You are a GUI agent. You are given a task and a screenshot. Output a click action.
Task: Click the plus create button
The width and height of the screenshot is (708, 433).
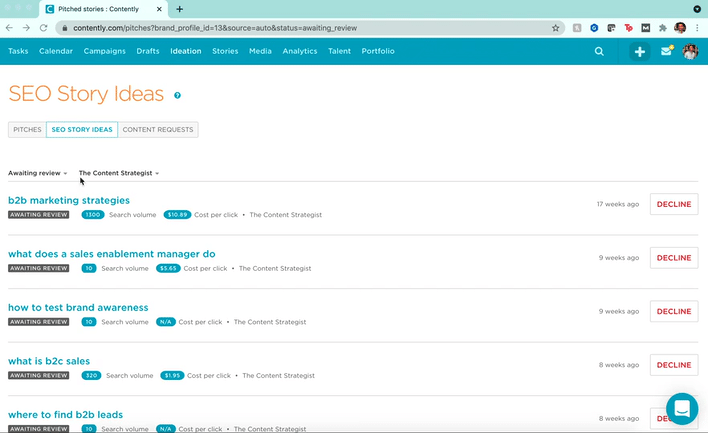tap(639, 51)
